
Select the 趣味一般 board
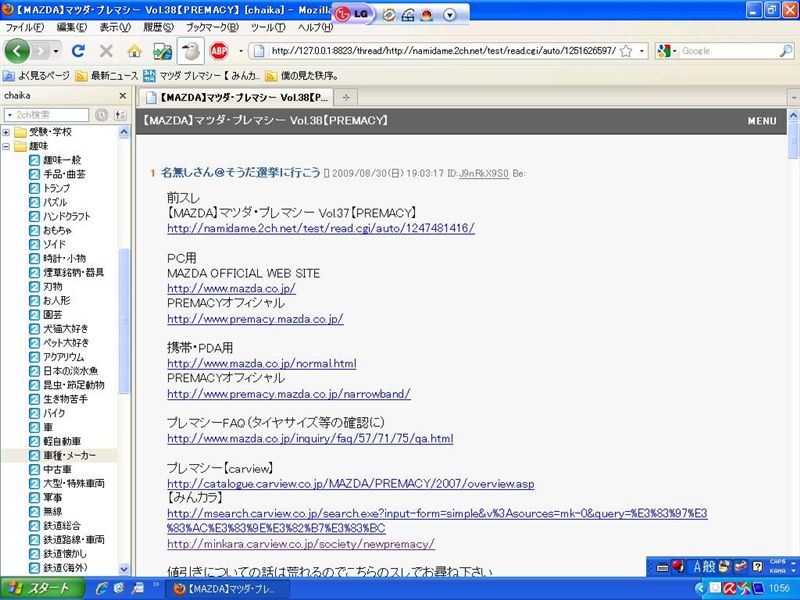tap(62, 160)
